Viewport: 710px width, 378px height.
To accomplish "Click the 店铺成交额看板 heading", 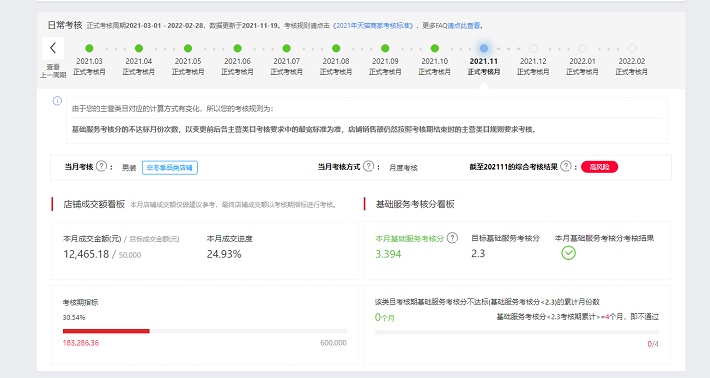I will coord(94,204).
